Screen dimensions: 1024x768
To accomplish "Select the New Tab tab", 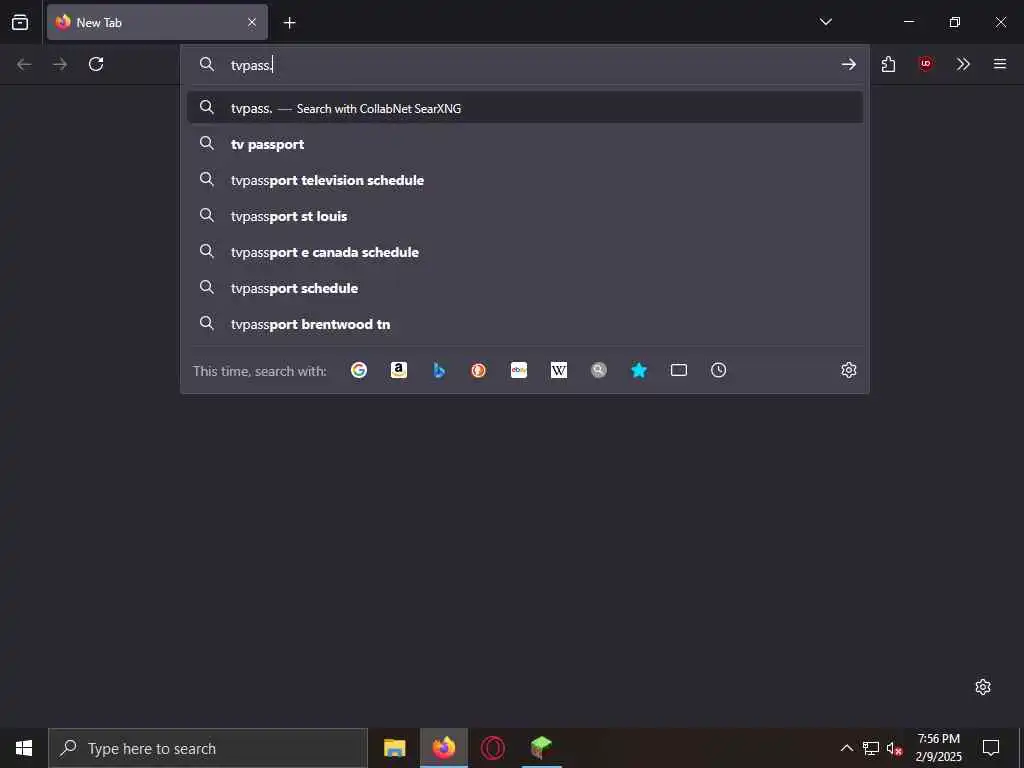I will pyautogui.click(x=157, y=22).
